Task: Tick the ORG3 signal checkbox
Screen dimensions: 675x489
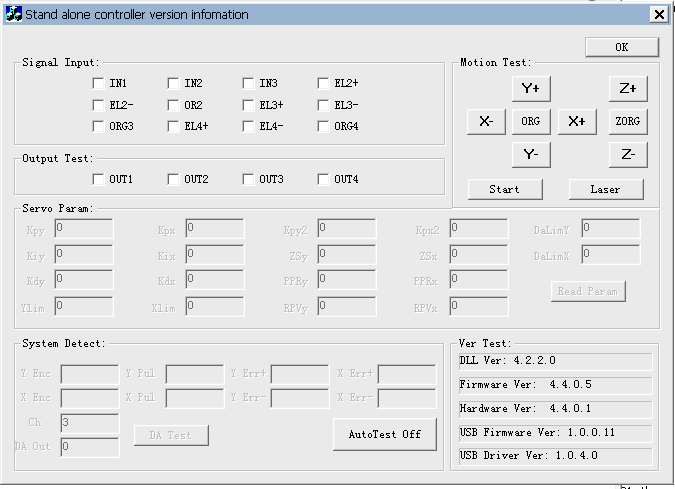Action: pyautogui.click(x=99, y=127)
